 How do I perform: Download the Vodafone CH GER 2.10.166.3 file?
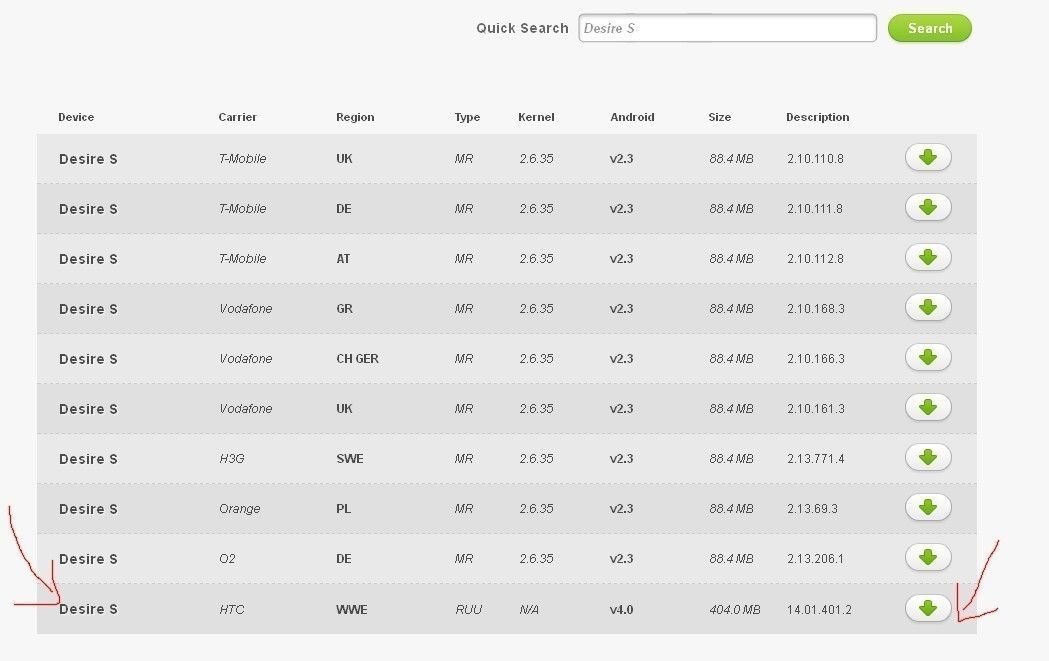(x=928, y=358)
